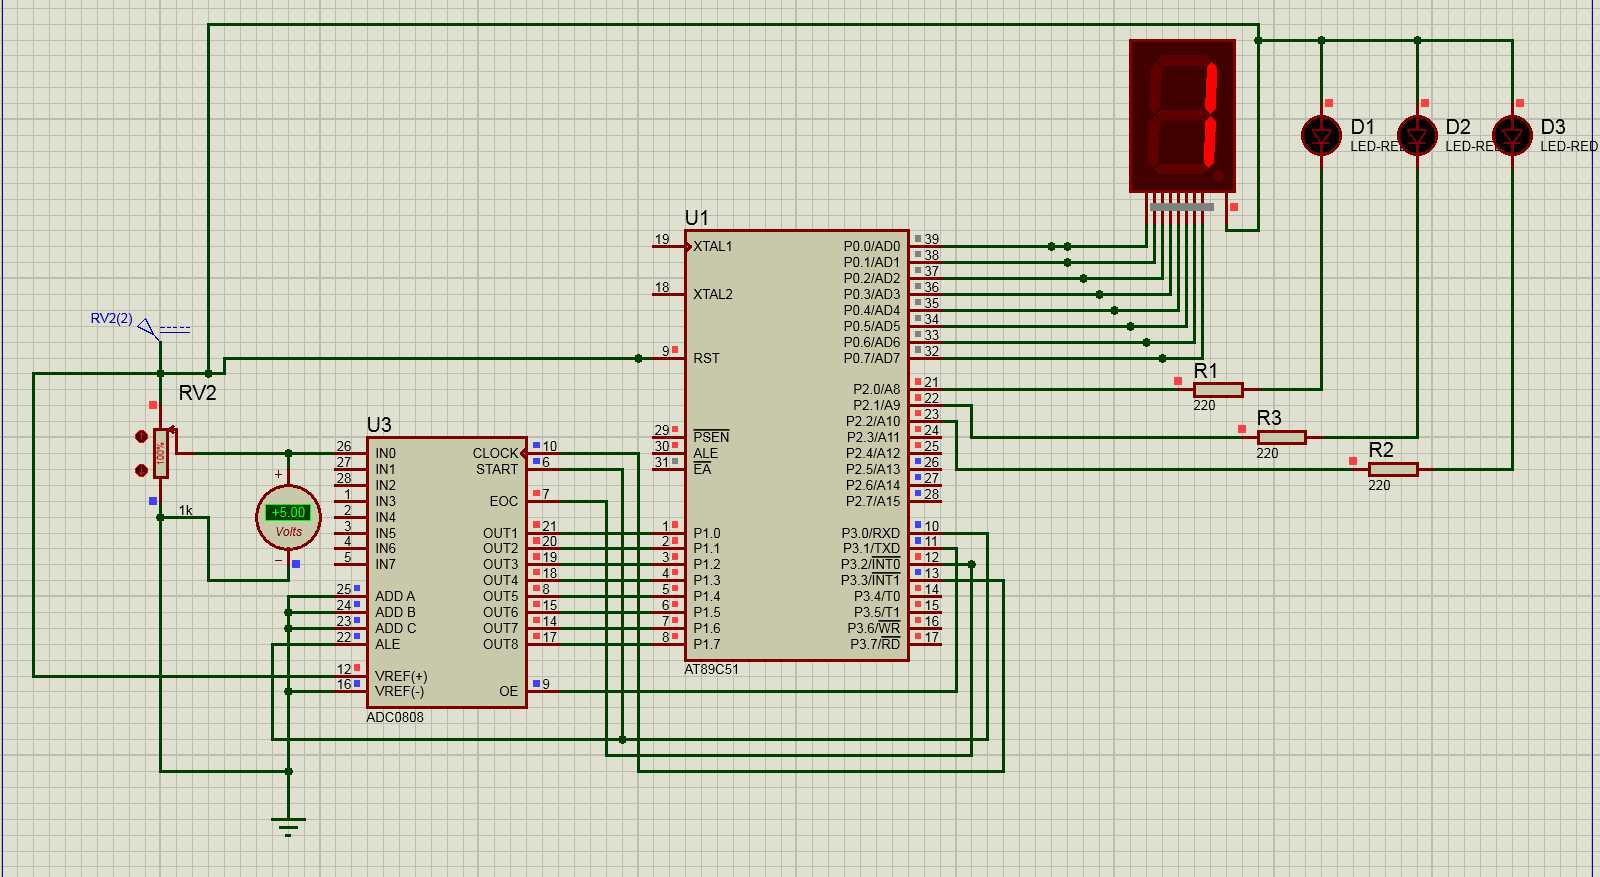This screenshot has width=1600, height=877.
Task: Click the XTAL2 pin label
Action: [713, 294]
